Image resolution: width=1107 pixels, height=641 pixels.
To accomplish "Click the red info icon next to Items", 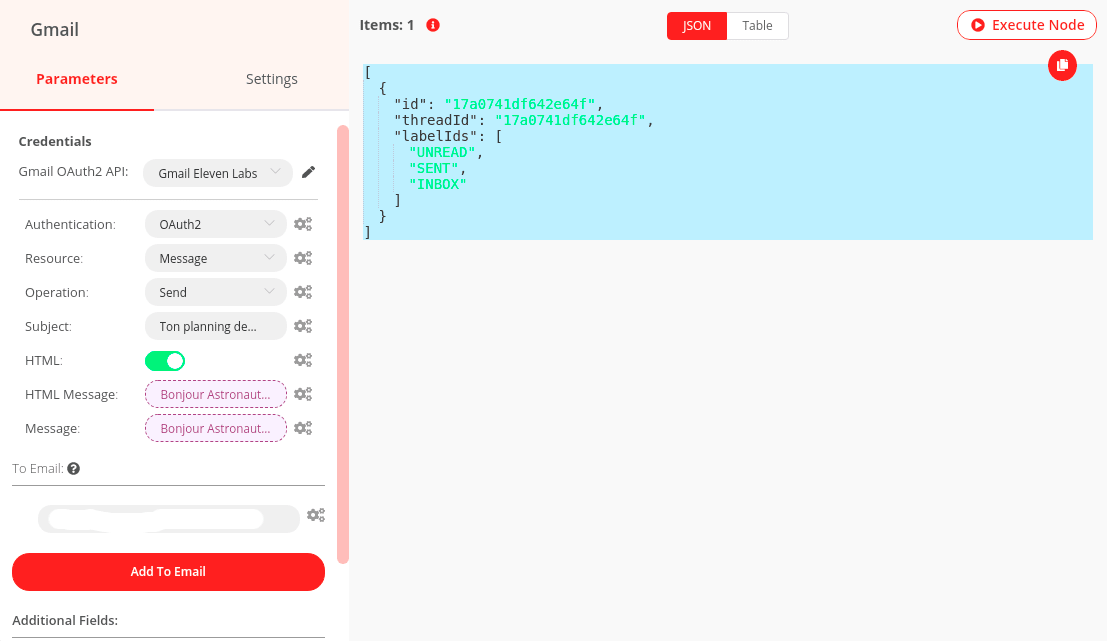I will pos(433,25).
